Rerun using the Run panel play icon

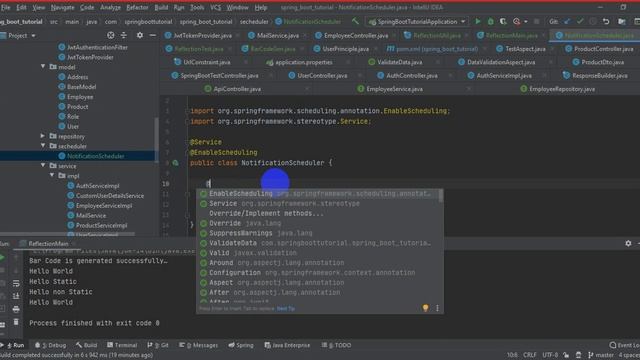click(2, 258)
